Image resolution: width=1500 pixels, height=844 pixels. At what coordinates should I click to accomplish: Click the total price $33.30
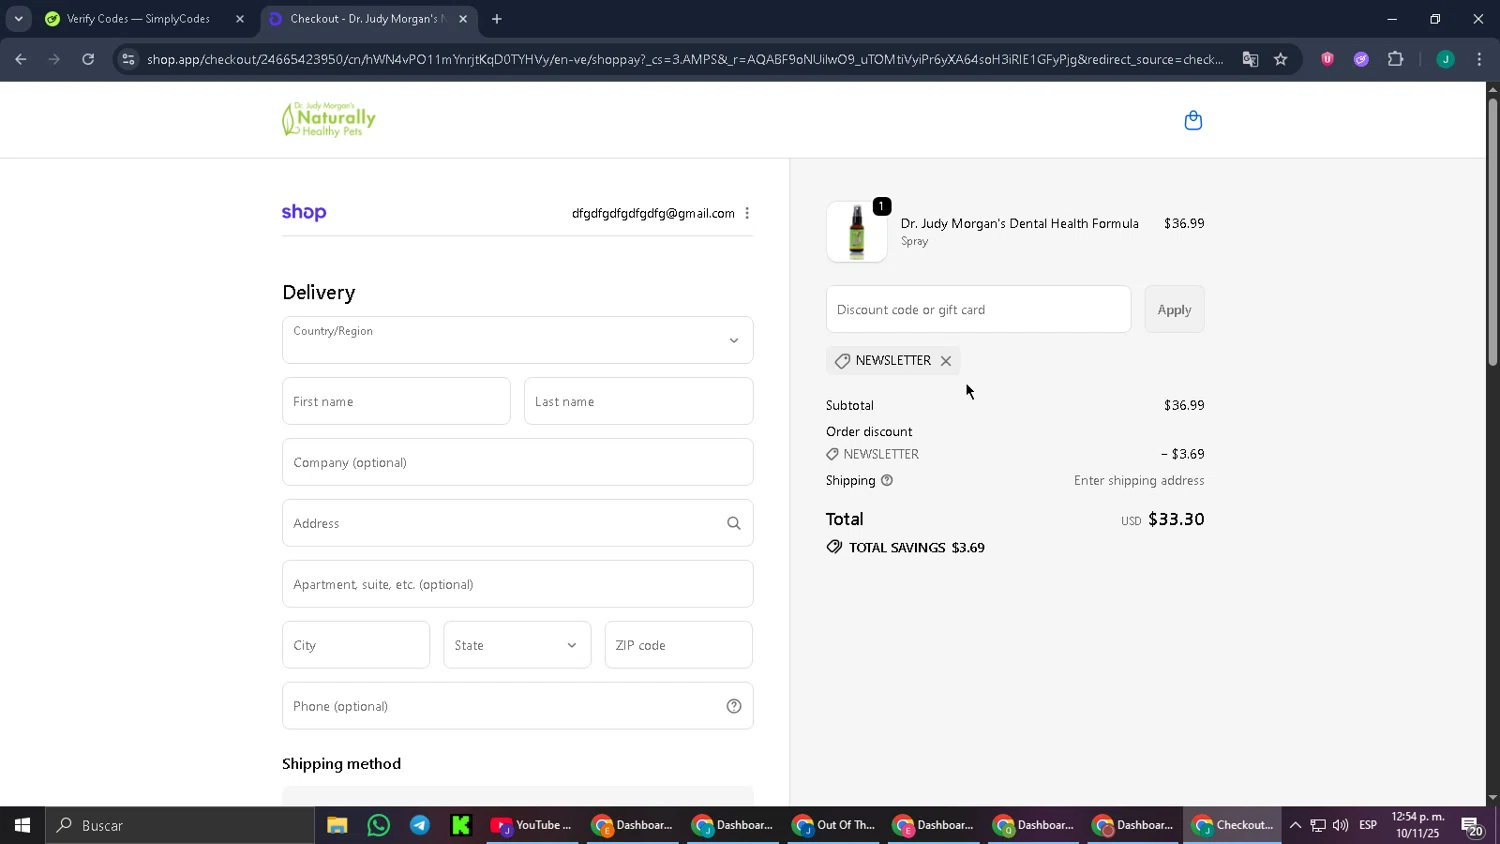1176,519
